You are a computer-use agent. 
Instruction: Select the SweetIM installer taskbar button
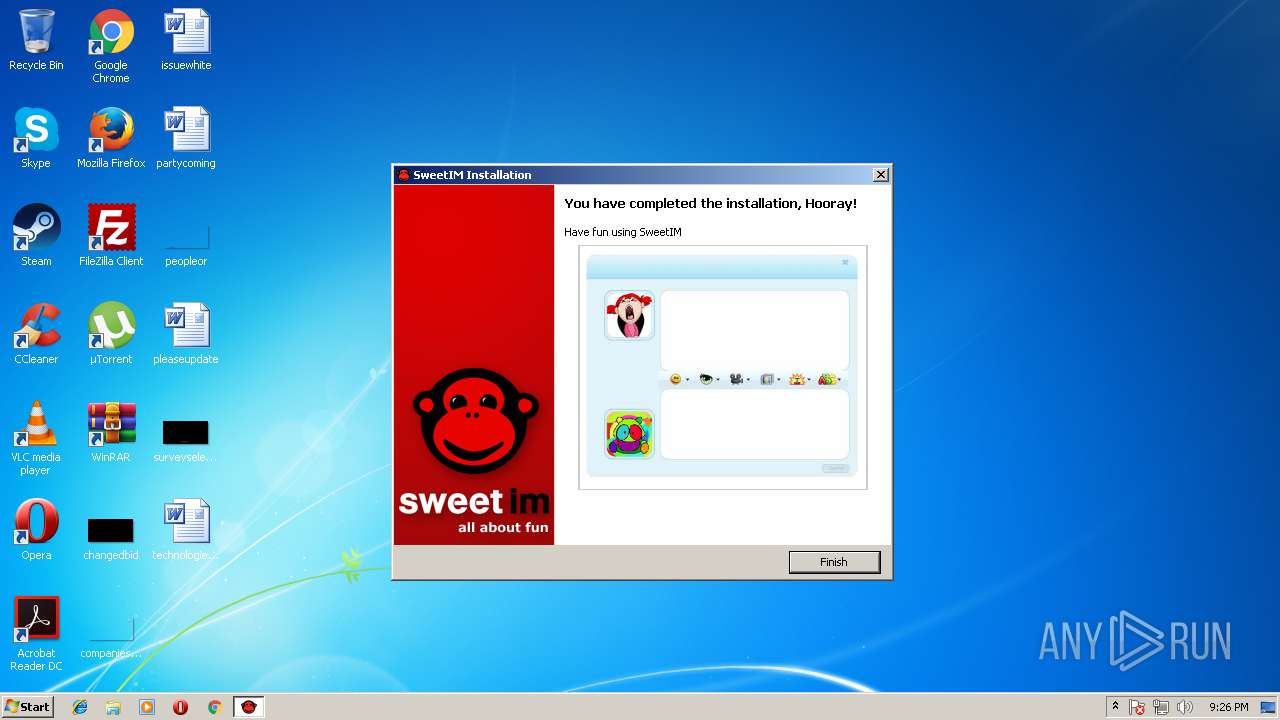tap(249, 707)
